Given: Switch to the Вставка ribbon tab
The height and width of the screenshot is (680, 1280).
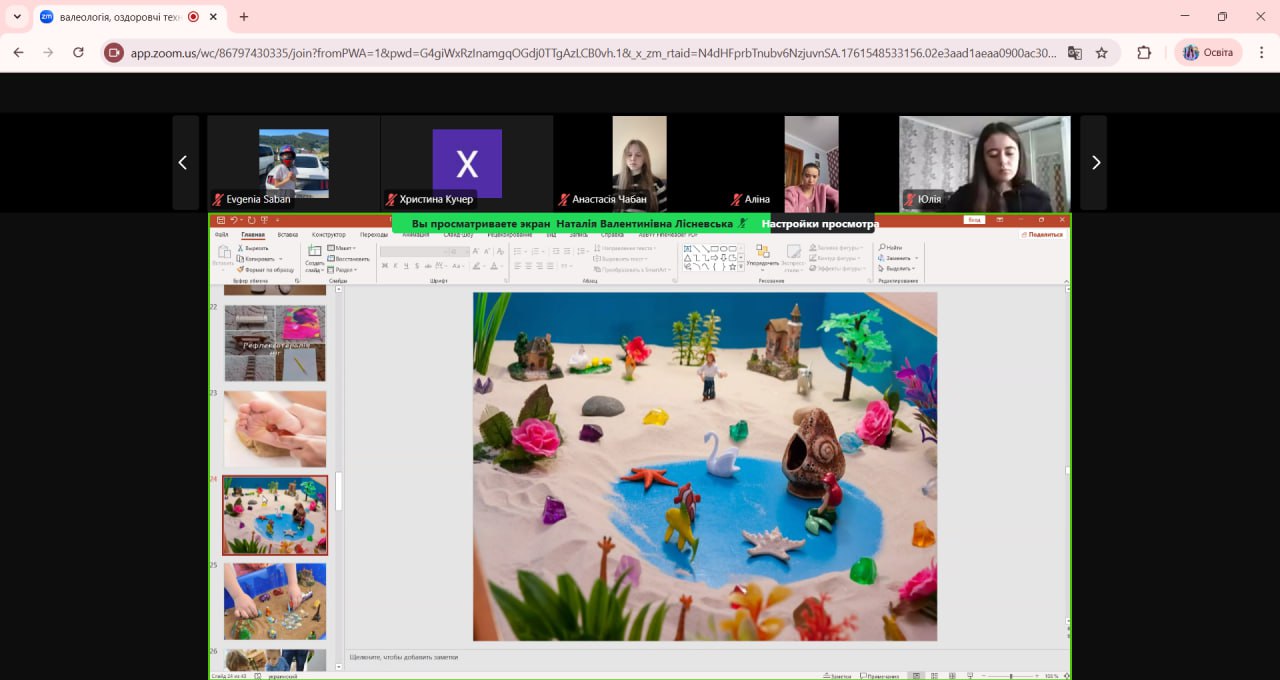Looking at the screenshot, I should [x=288, y=235].
